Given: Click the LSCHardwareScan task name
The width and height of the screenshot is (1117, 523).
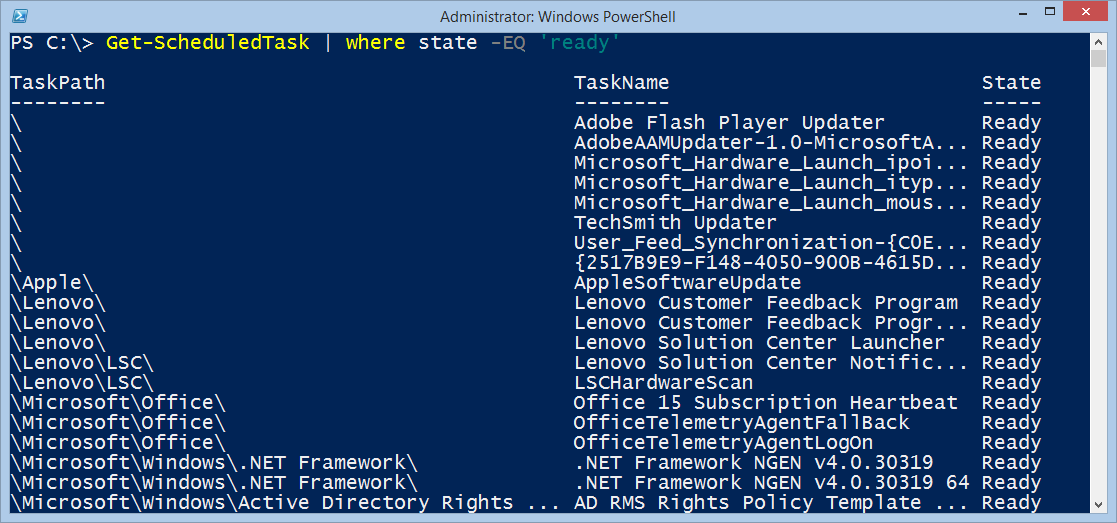Looking at the screenshot, I should point(663,383).
